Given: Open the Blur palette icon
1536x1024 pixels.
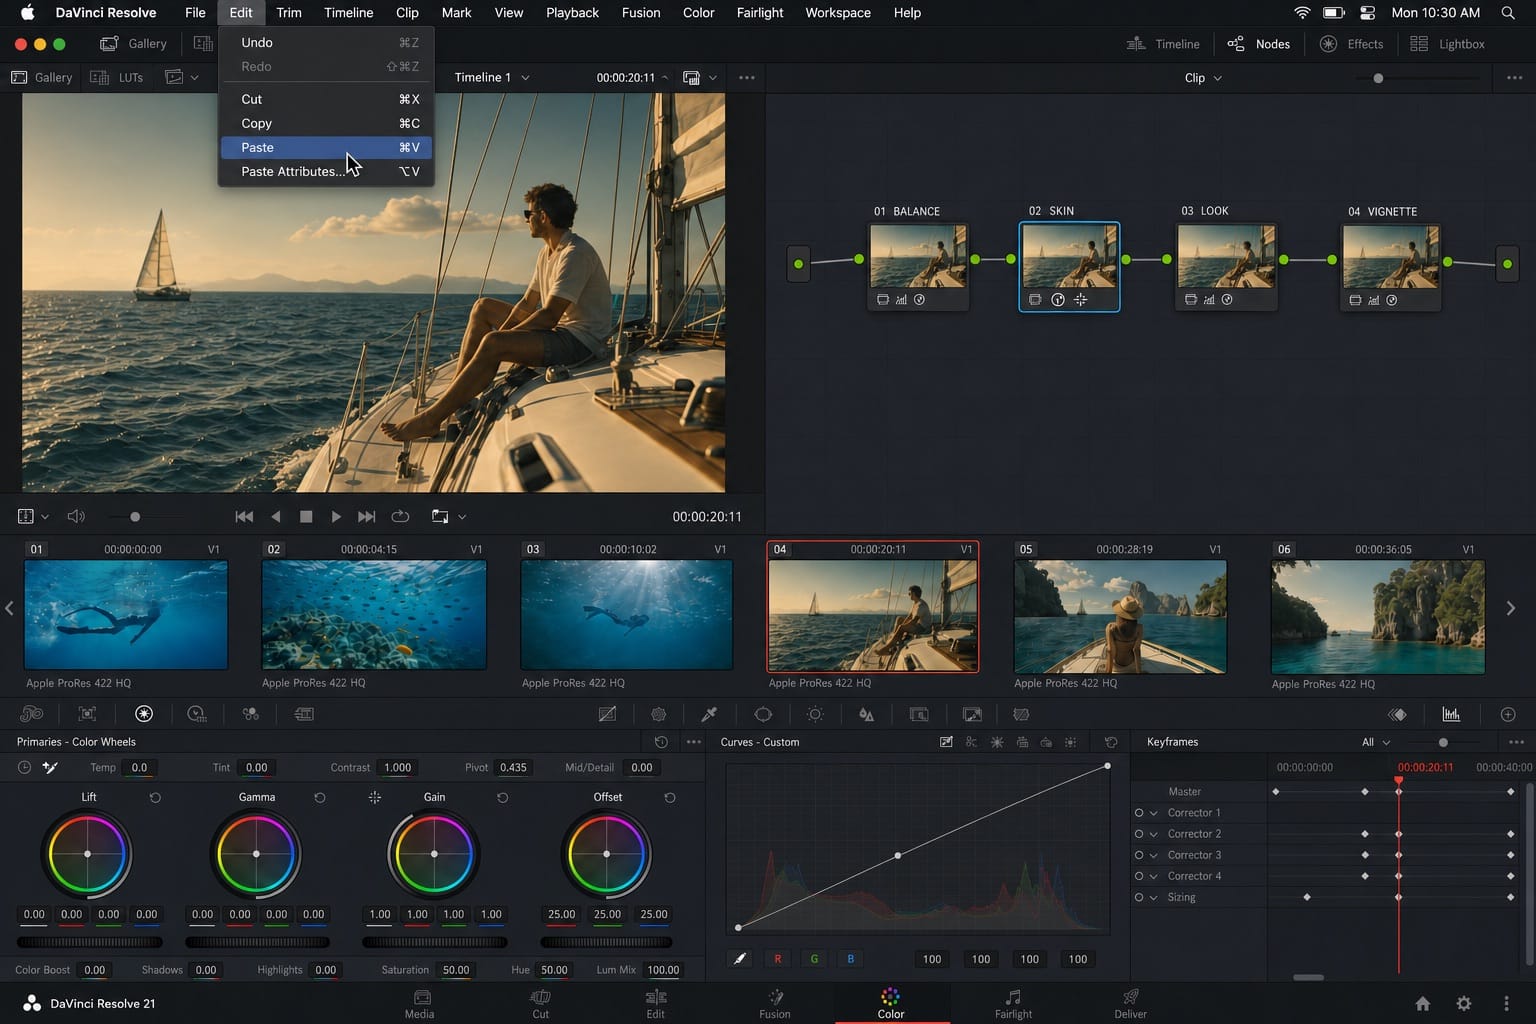Looking at the screenshot, I should (x=867, y=714).
